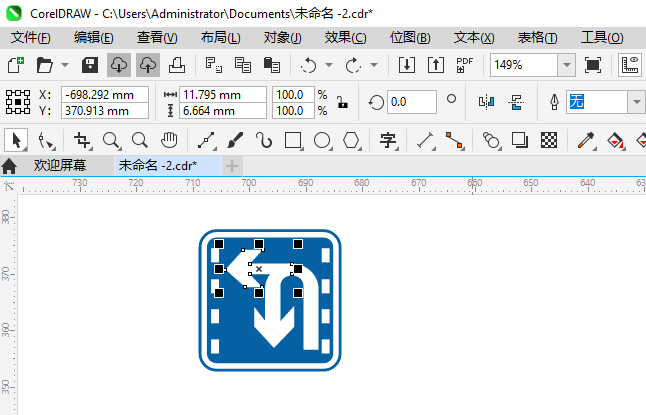Select the Freehand line tool
This screenshot has width=646, height=415.
(x=207, y=141)
